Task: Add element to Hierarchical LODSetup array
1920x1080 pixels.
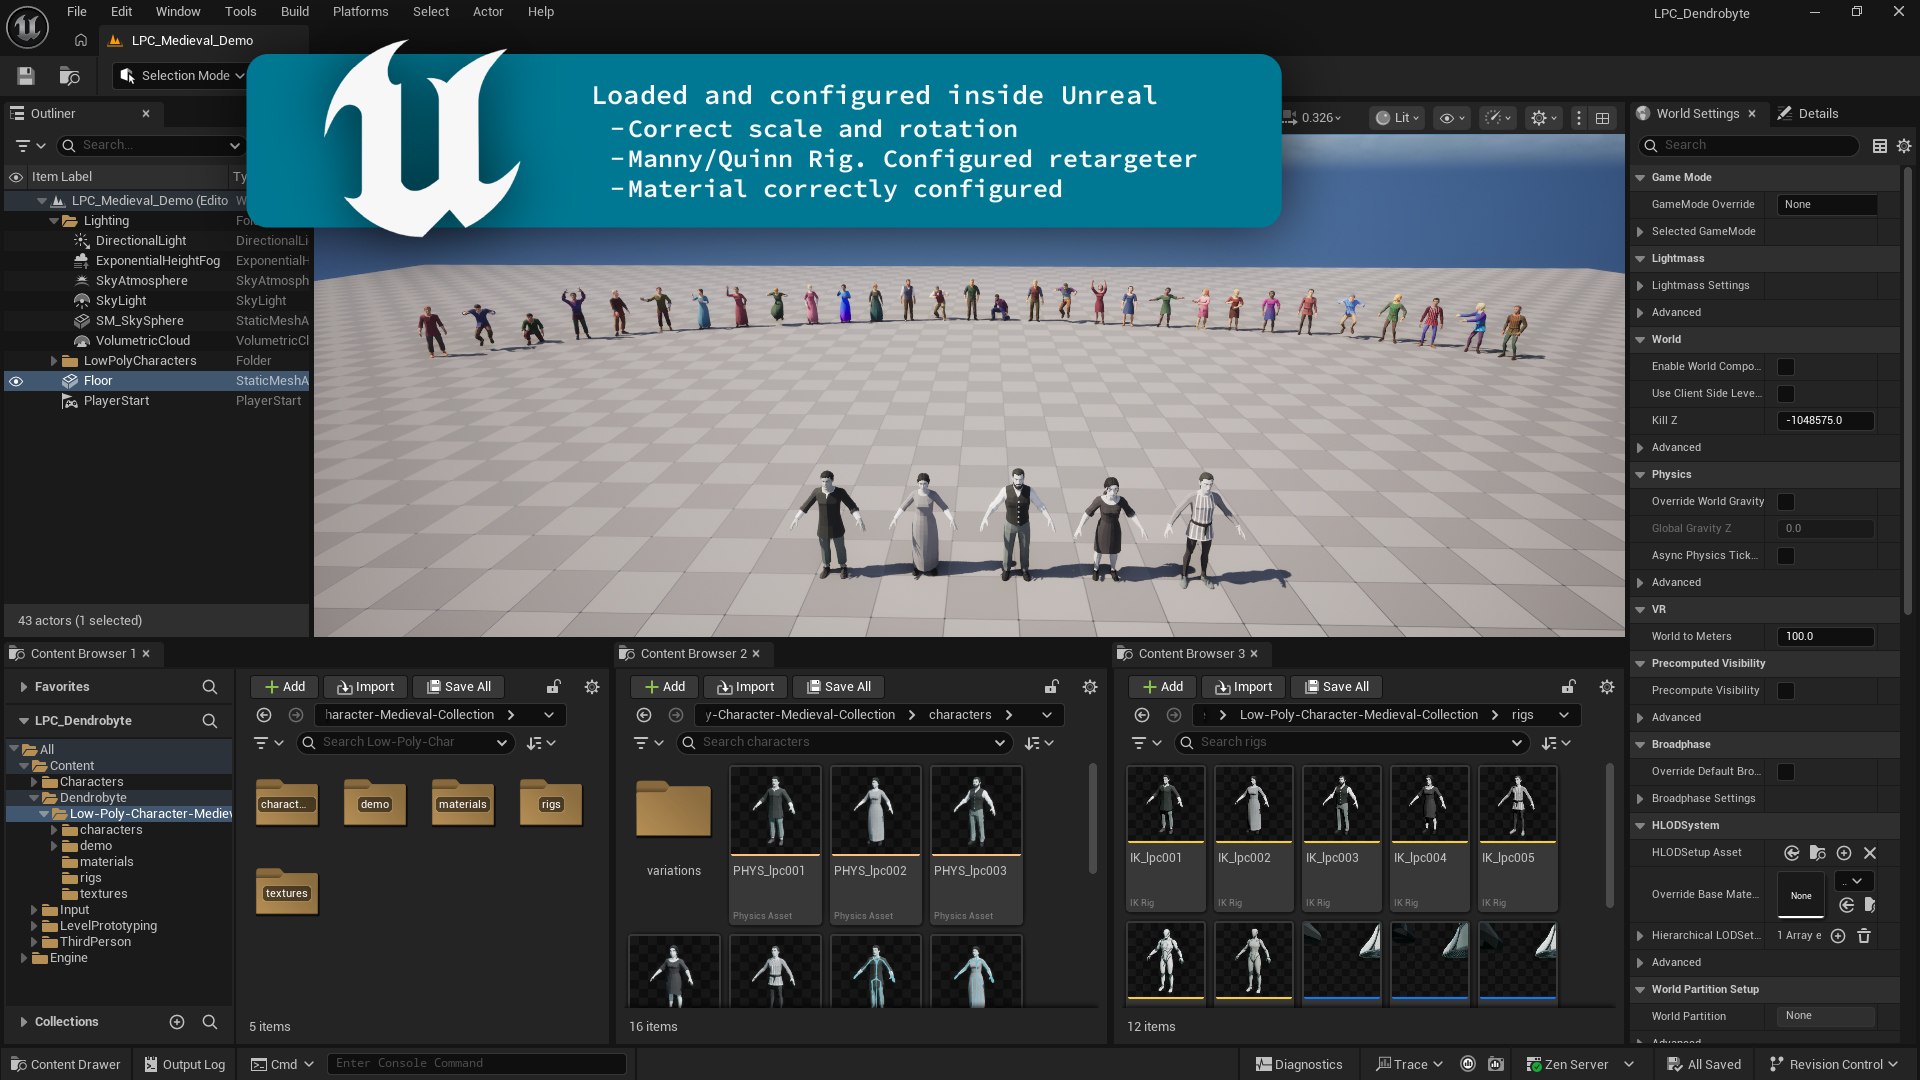Action: point(1838,936)
